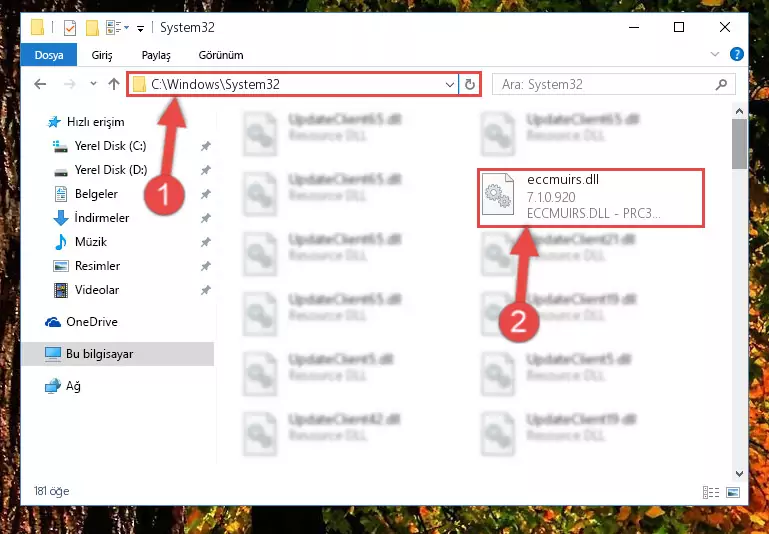The width and height of the screenshot is (769, 534).
Task: Open Videolar folder in sidebar
Action: [x=97, y=290]
